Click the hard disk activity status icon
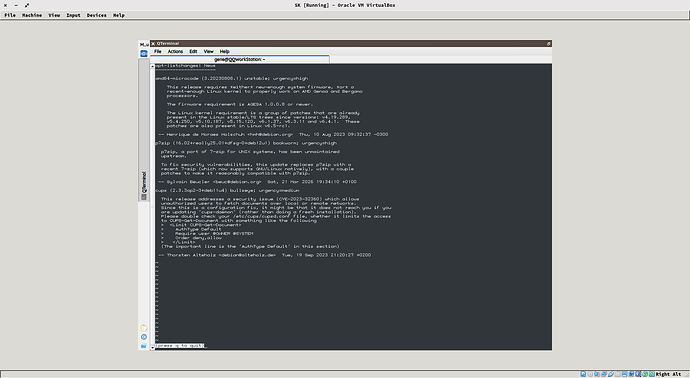The image size is (690, 378). (x=583, y=374)
